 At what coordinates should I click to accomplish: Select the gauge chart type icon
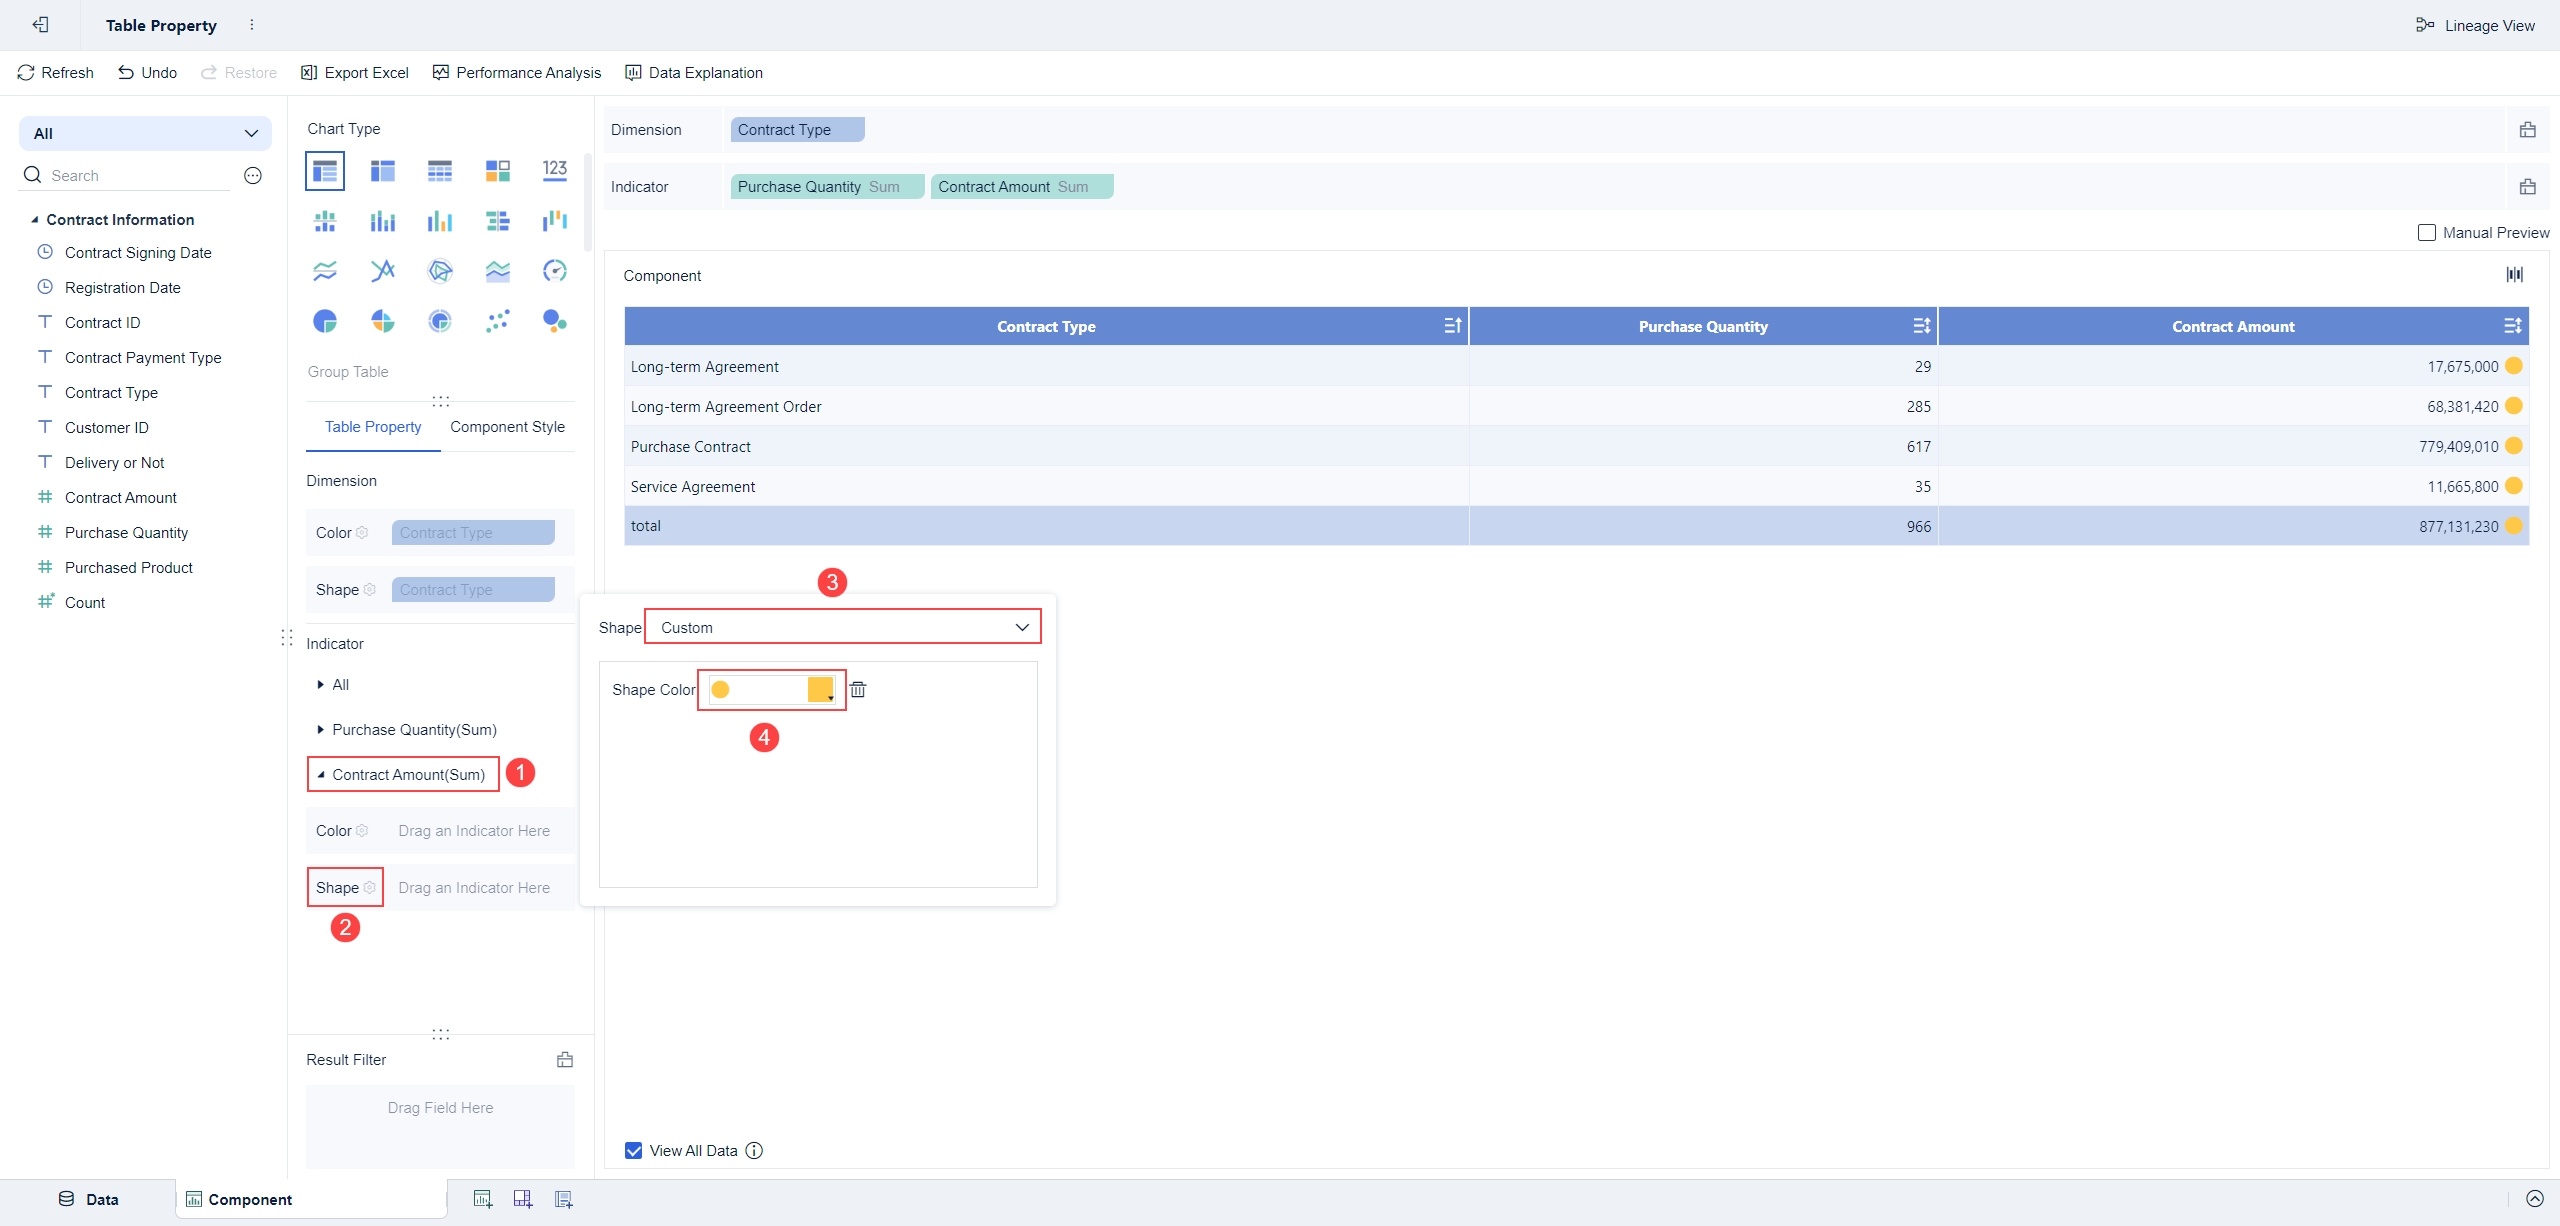(554, 271)
